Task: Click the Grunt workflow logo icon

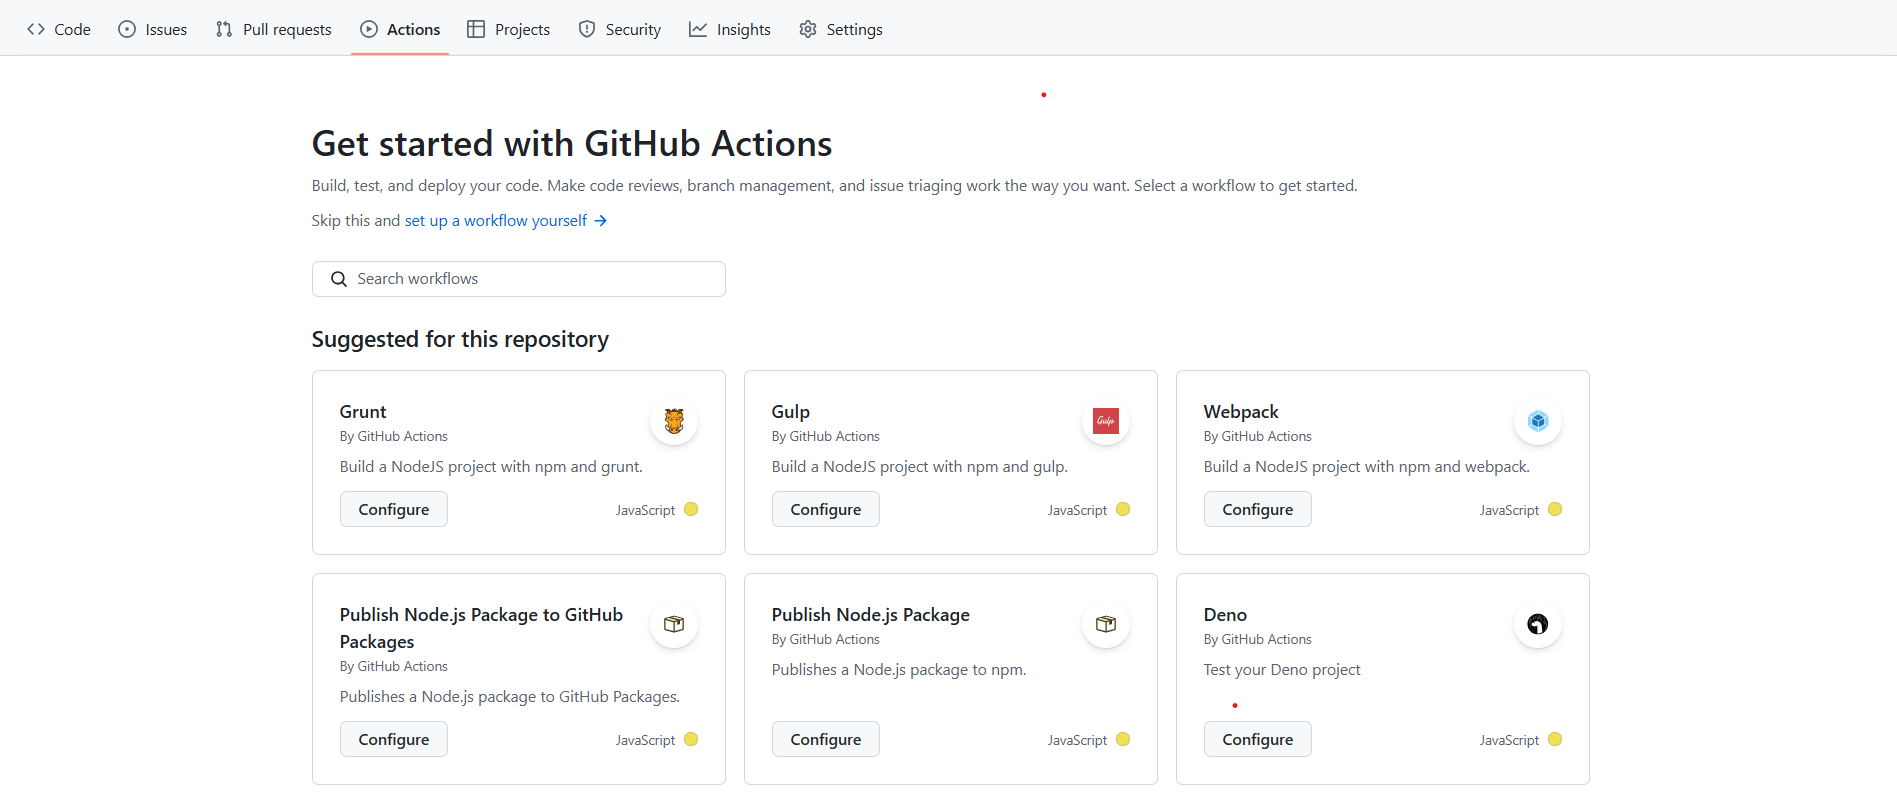Action: pyautogui.click(x=674, y=421)
